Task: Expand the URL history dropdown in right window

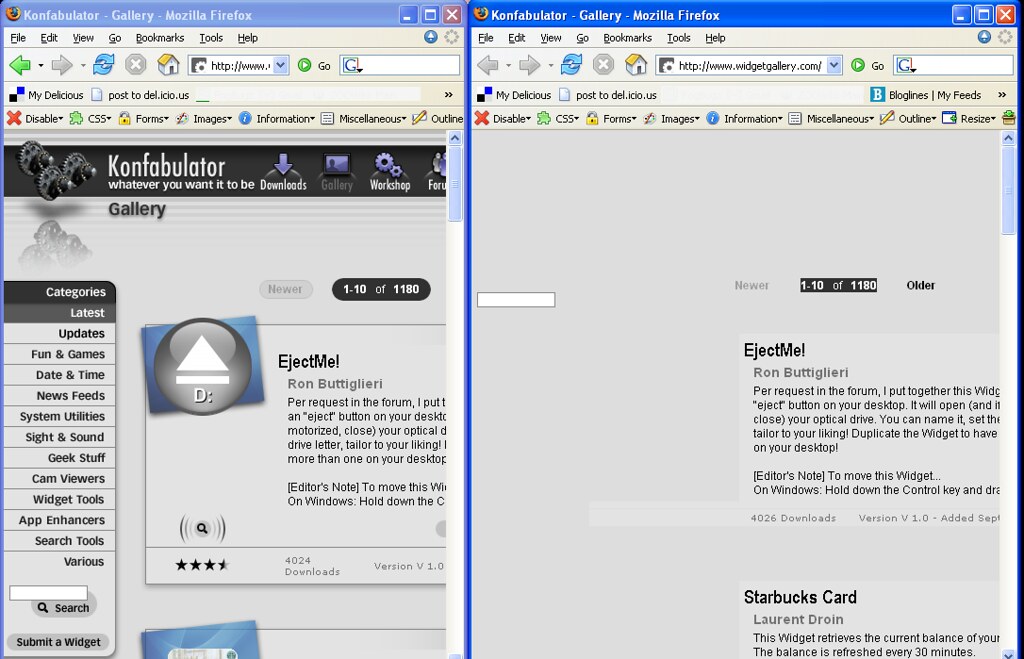Action: 834,65
